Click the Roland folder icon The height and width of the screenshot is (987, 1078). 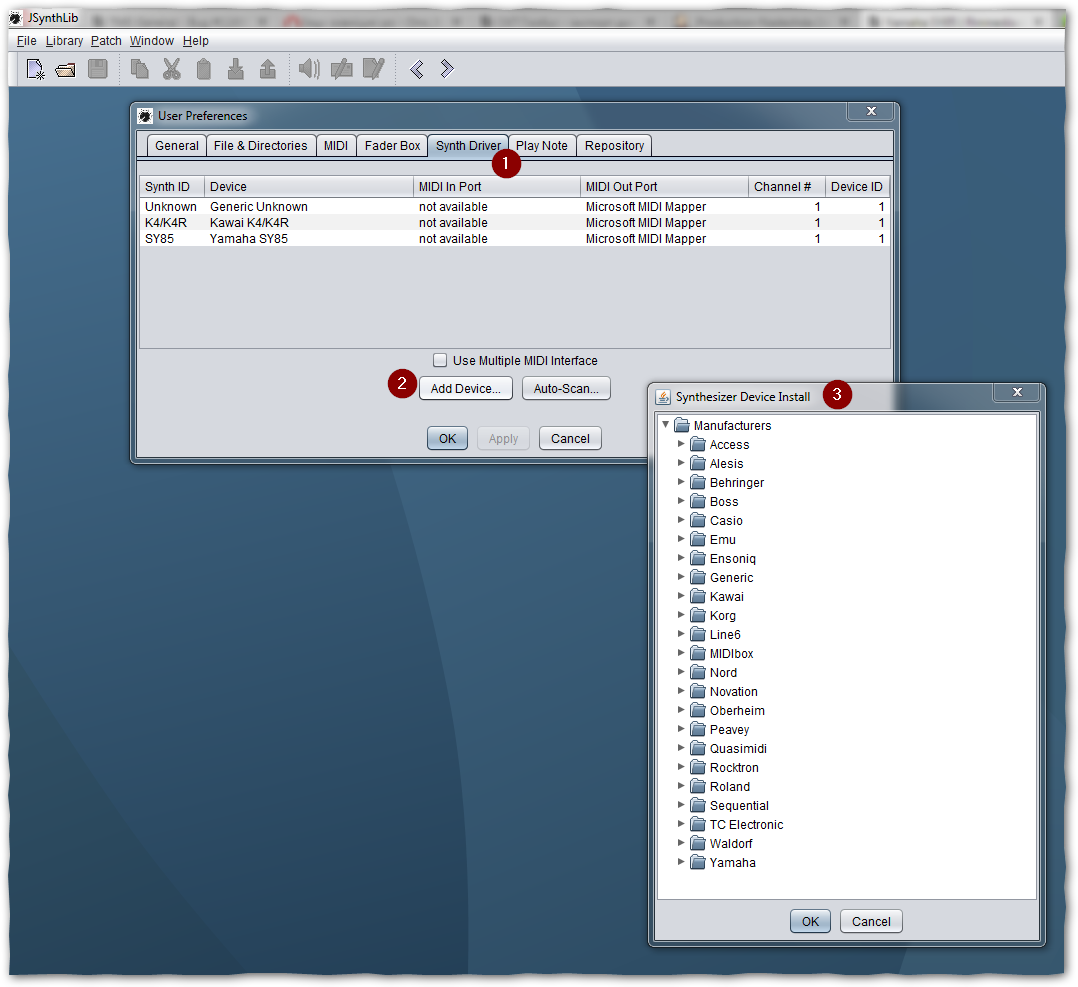[x=698, y=786]
